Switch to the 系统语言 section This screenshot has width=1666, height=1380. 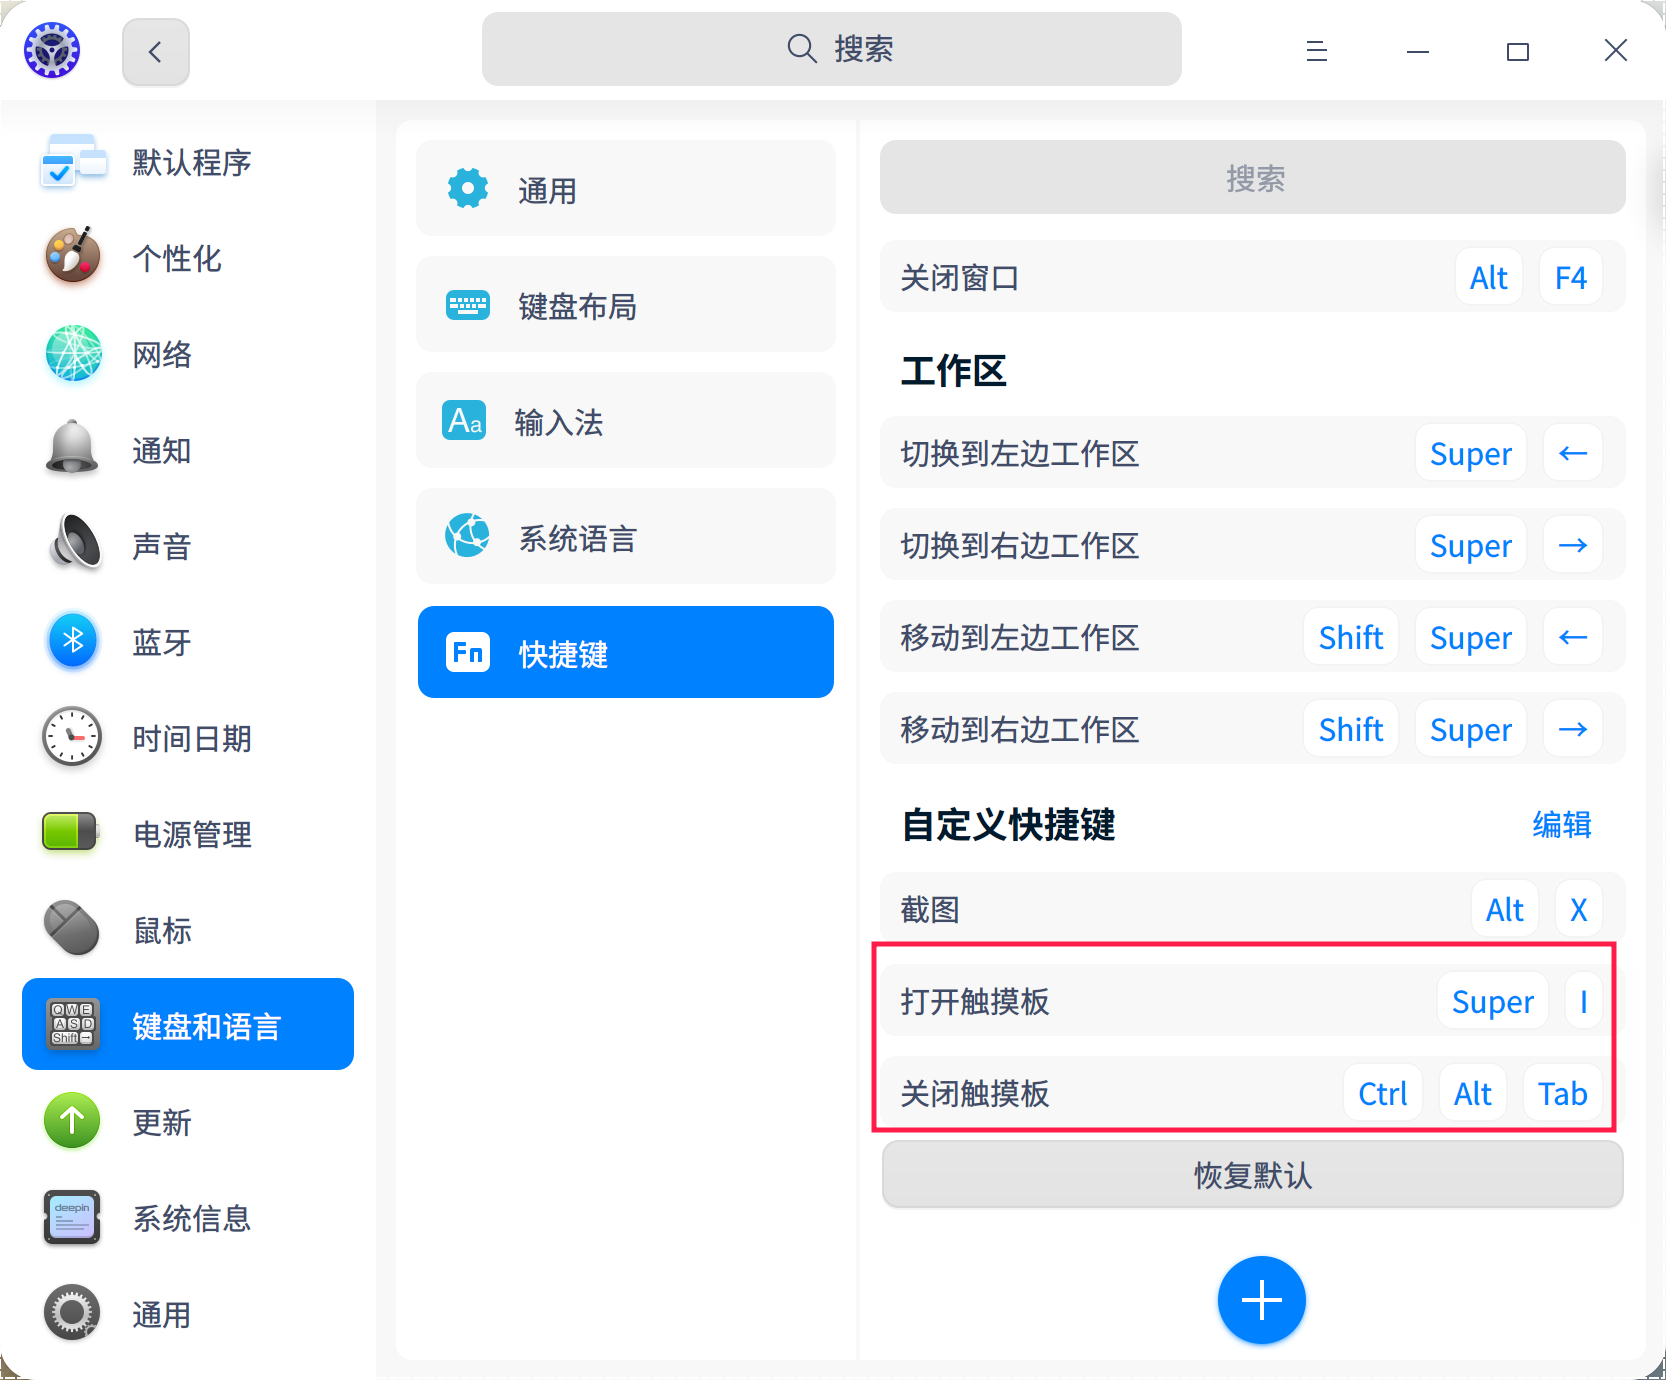click(x=626, y=536)
